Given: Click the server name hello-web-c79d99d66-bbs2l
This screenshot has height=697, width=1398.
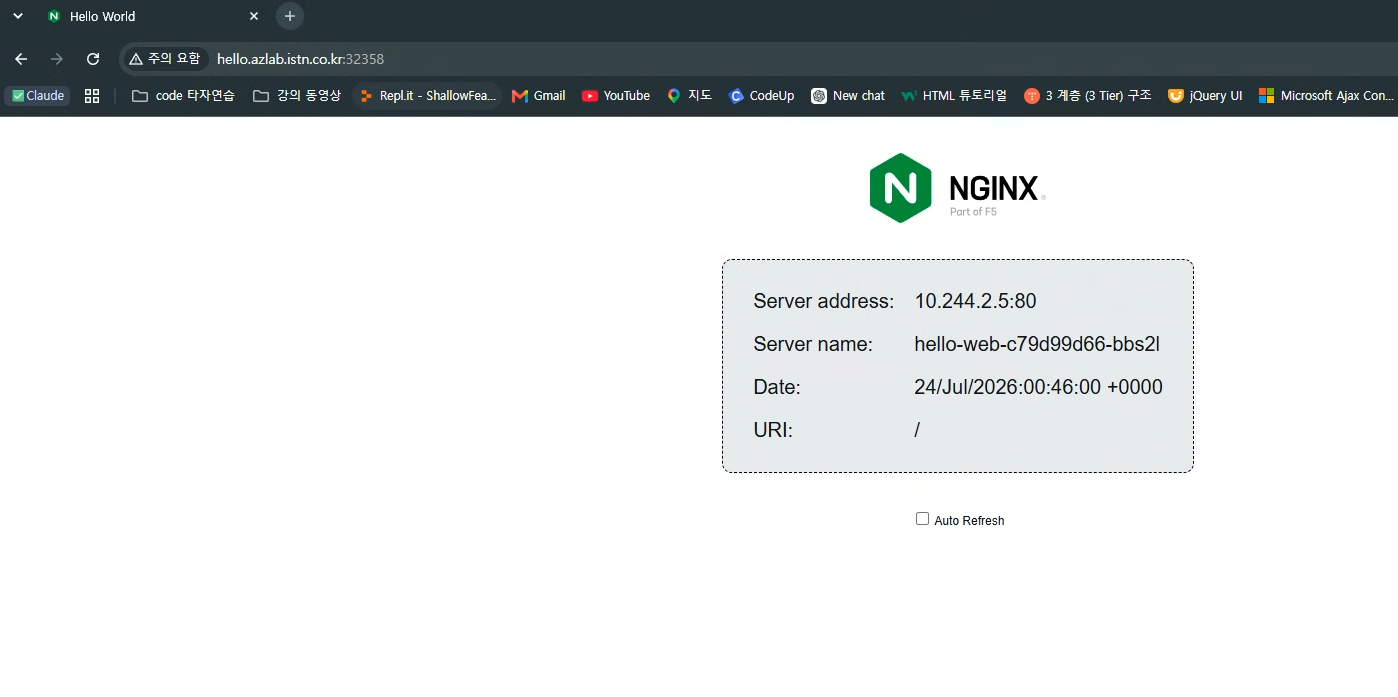Looking at the screenshot, I should 1037,344.
